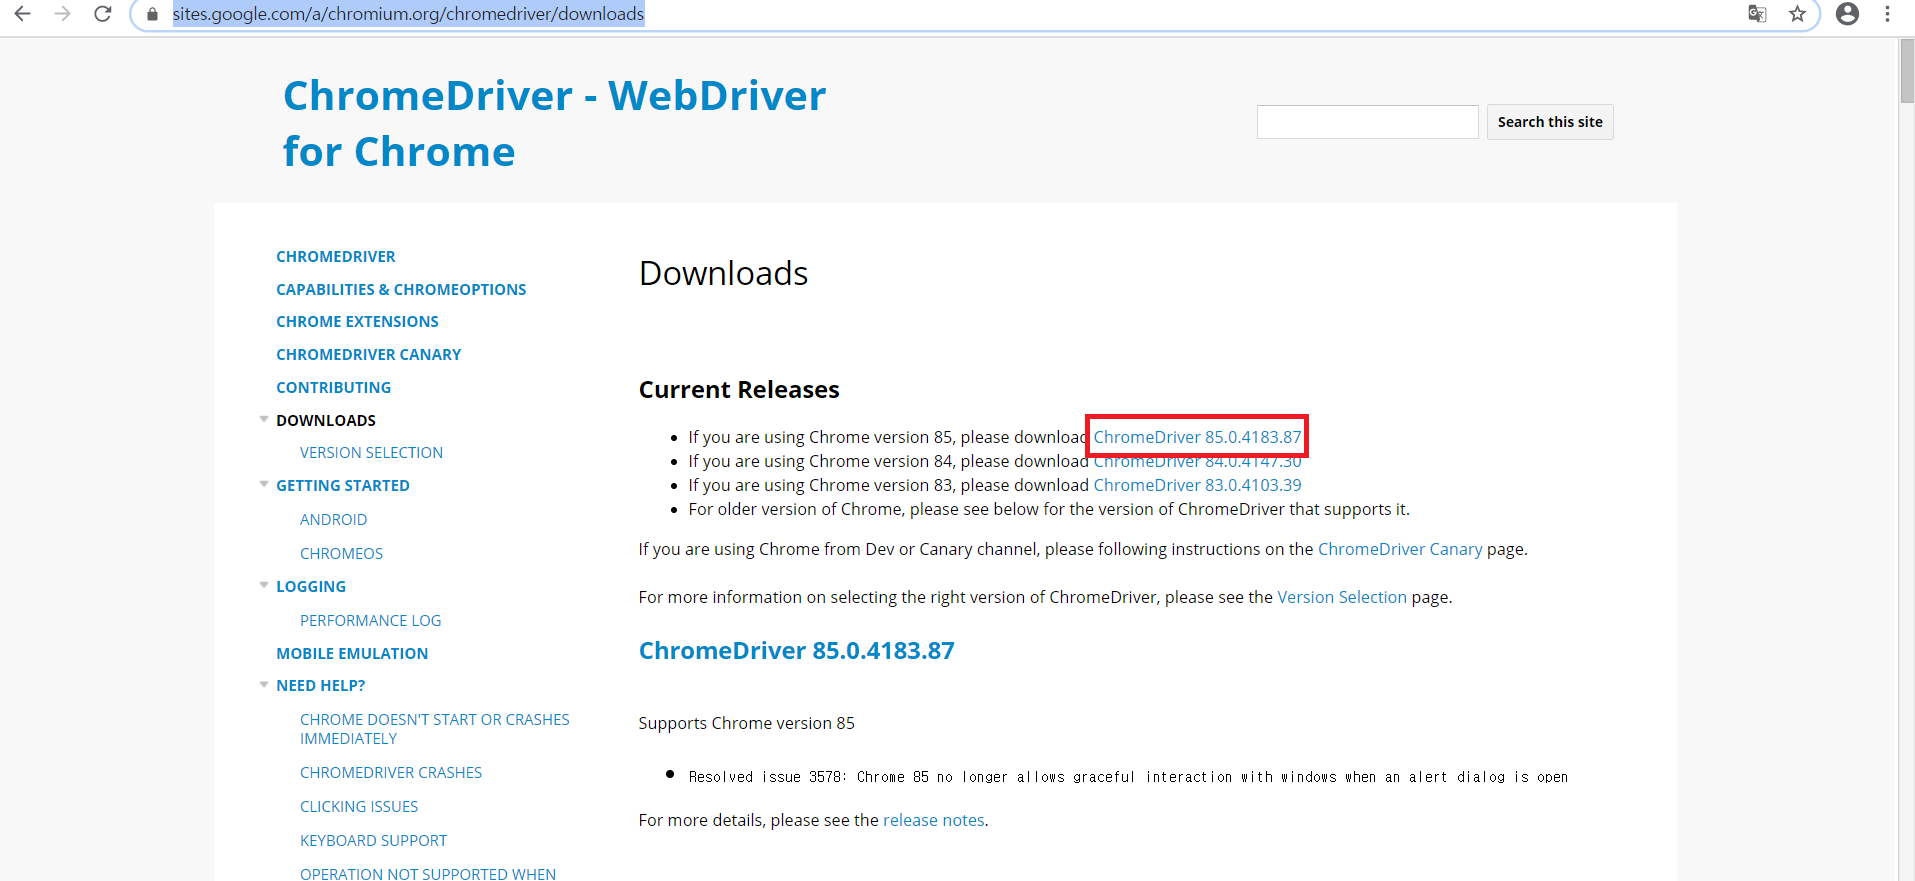Click the Supports Chrome version 85 text

(x=746, y=723)
